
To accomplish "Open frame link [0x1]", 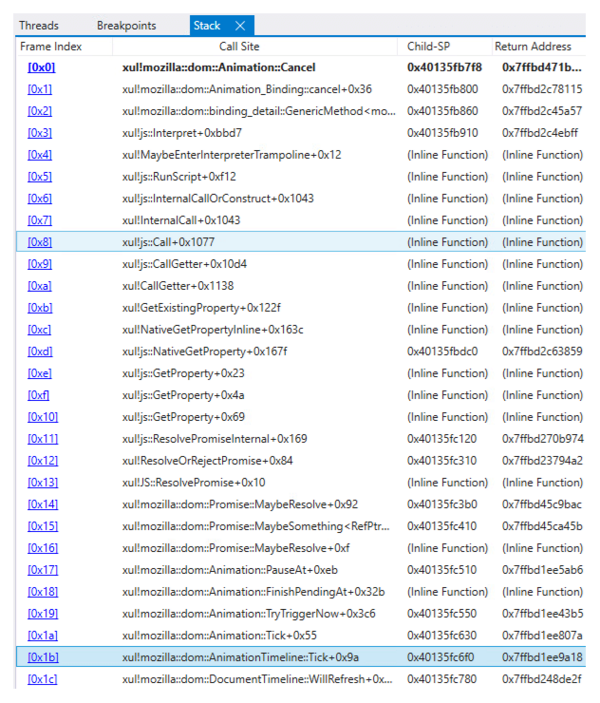I will tap(40, 89).
